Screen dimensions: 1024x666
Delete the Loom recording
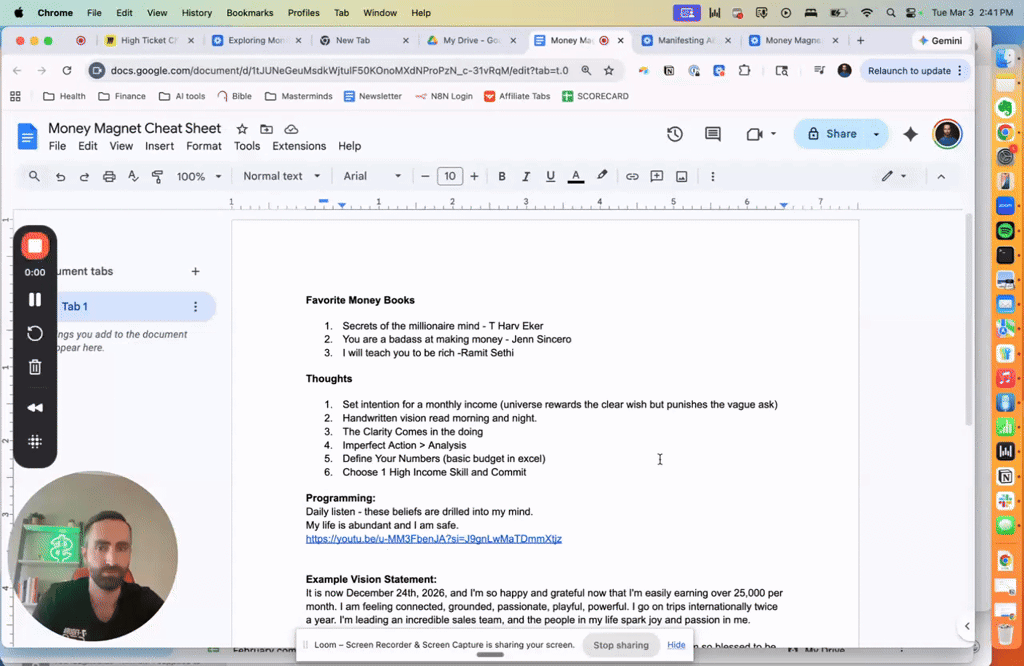click(35, 367)
